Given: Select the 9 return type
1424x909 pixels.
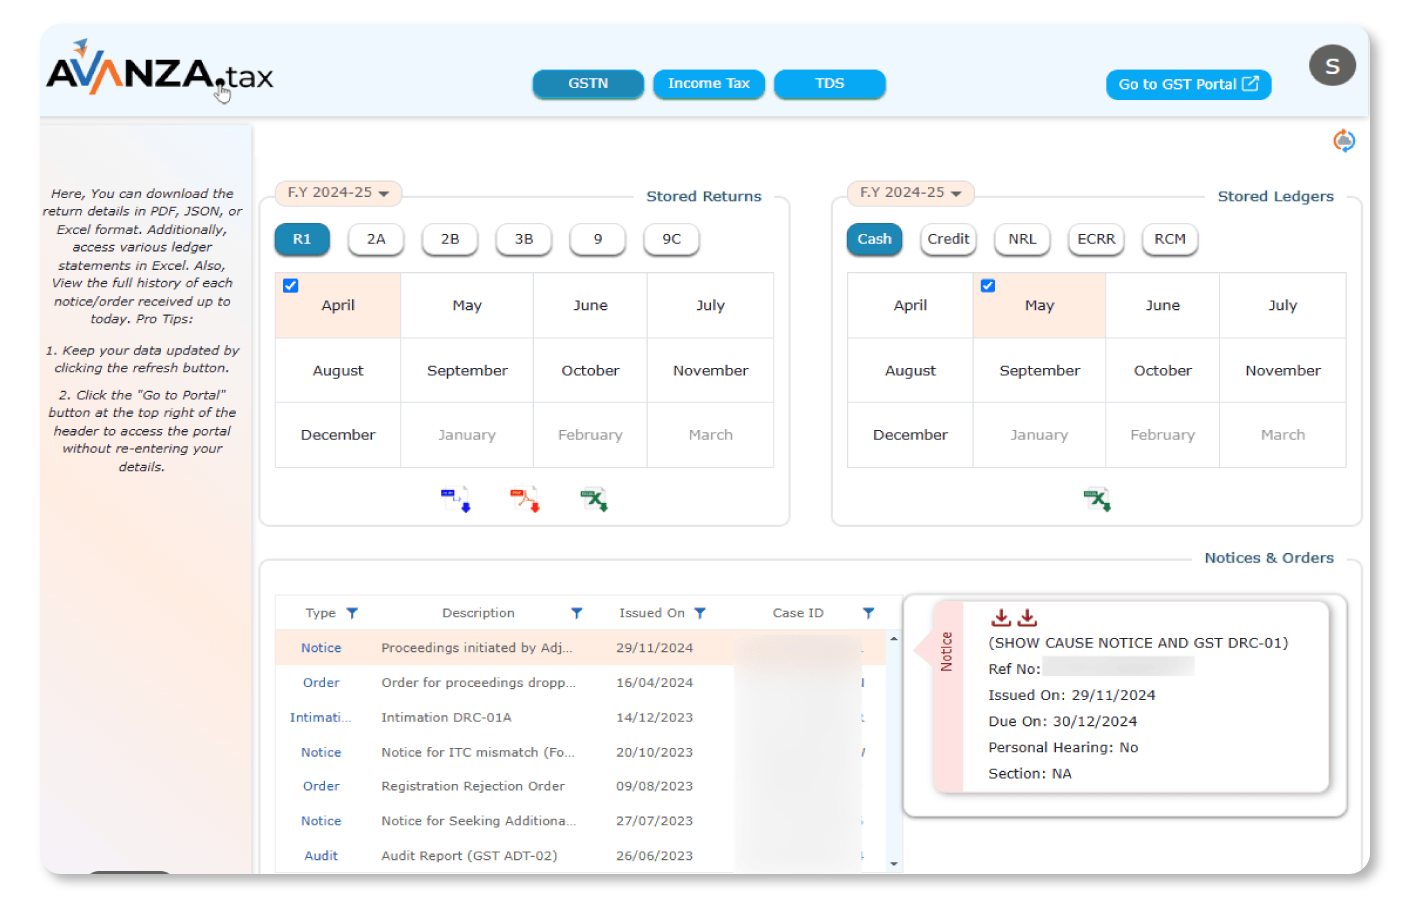Looking at the screenshot, I should coord(598,239).
